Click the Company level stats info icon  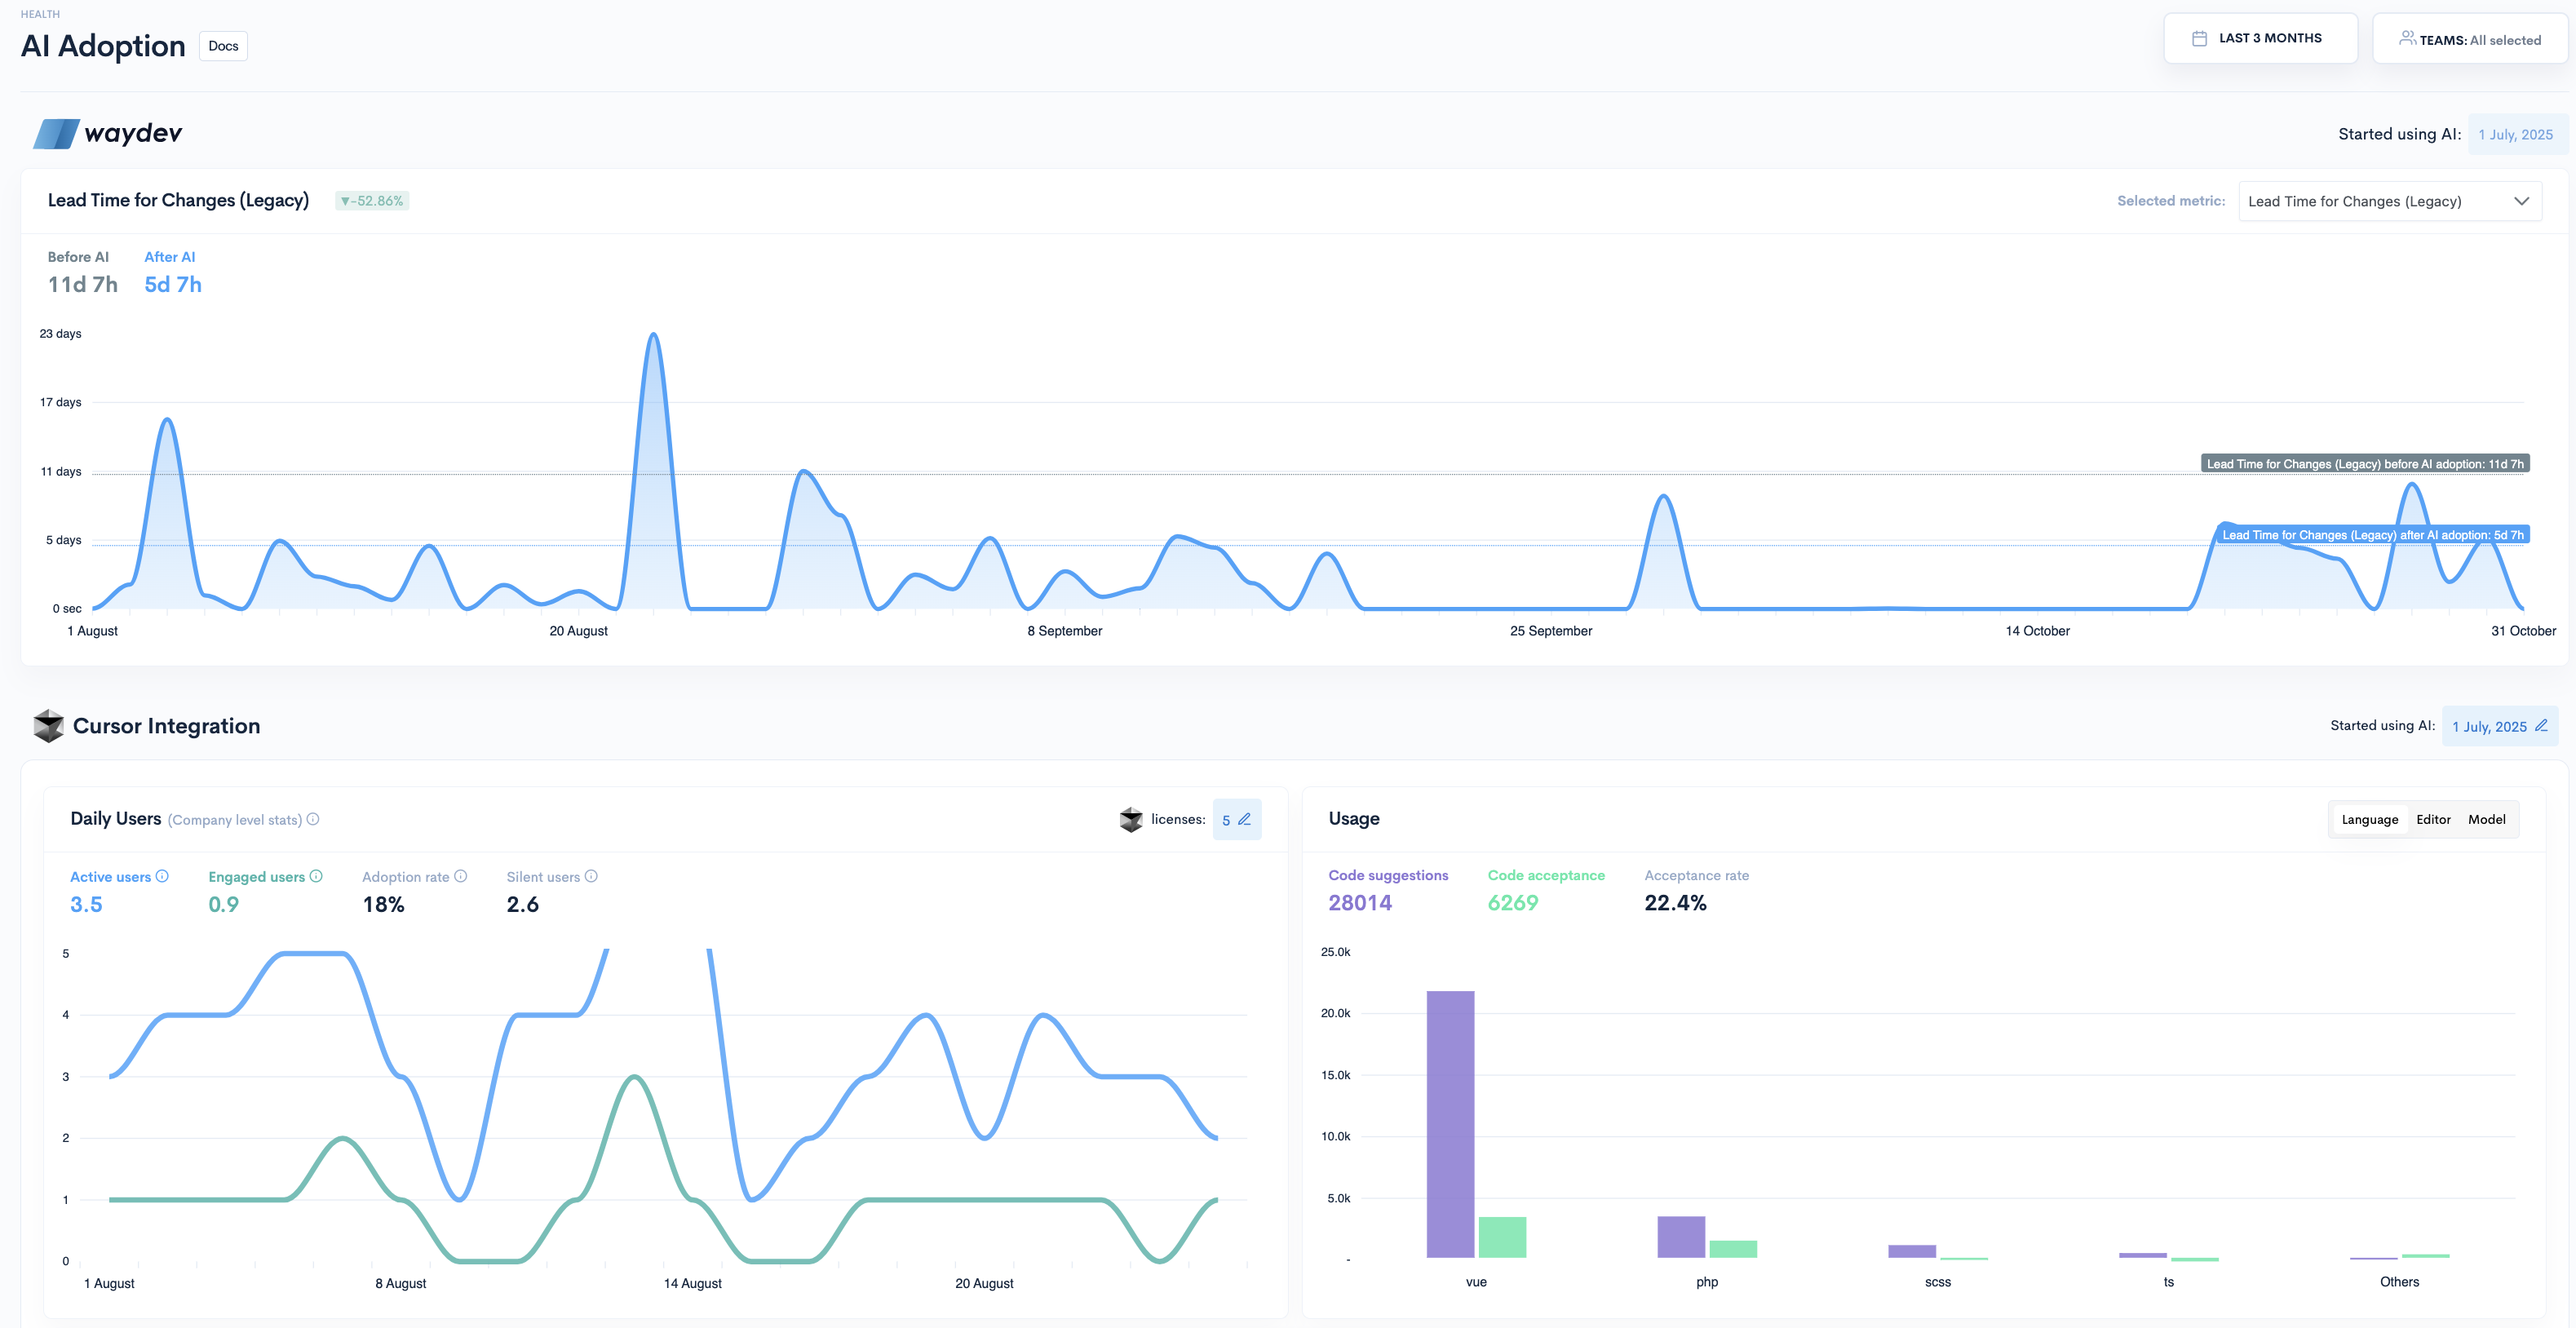click(x=313, y=819)
